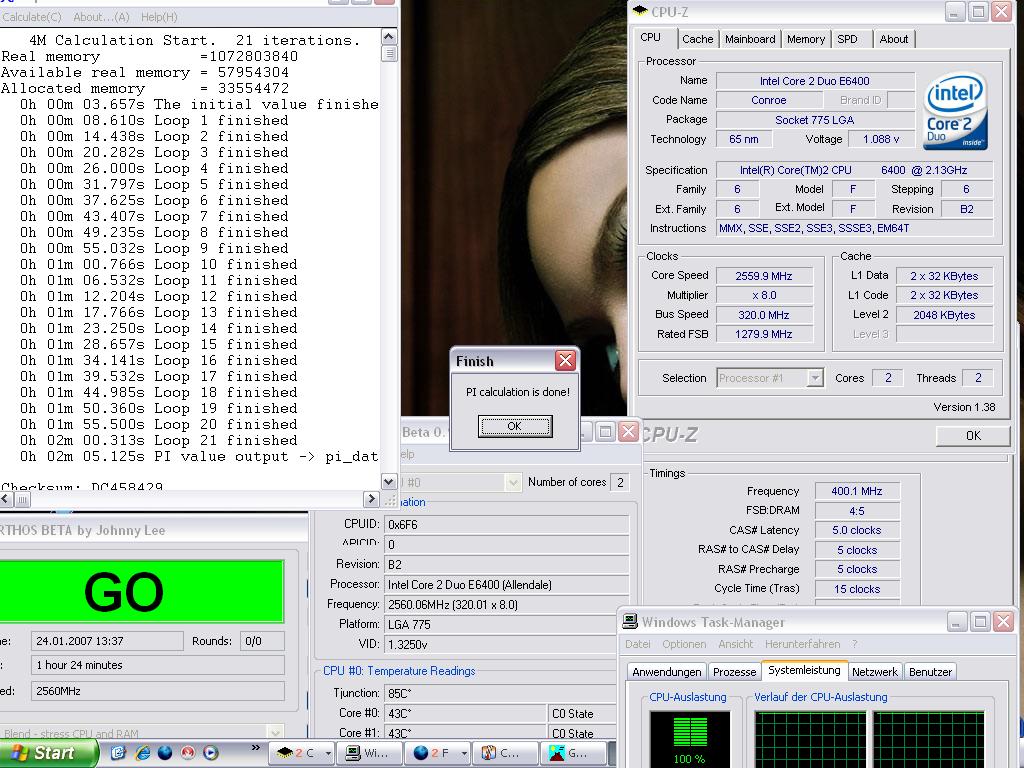The image size is (1024, 768).
Task: Open the Optionen menu in Task-Manager
Action: click(684, 644)
